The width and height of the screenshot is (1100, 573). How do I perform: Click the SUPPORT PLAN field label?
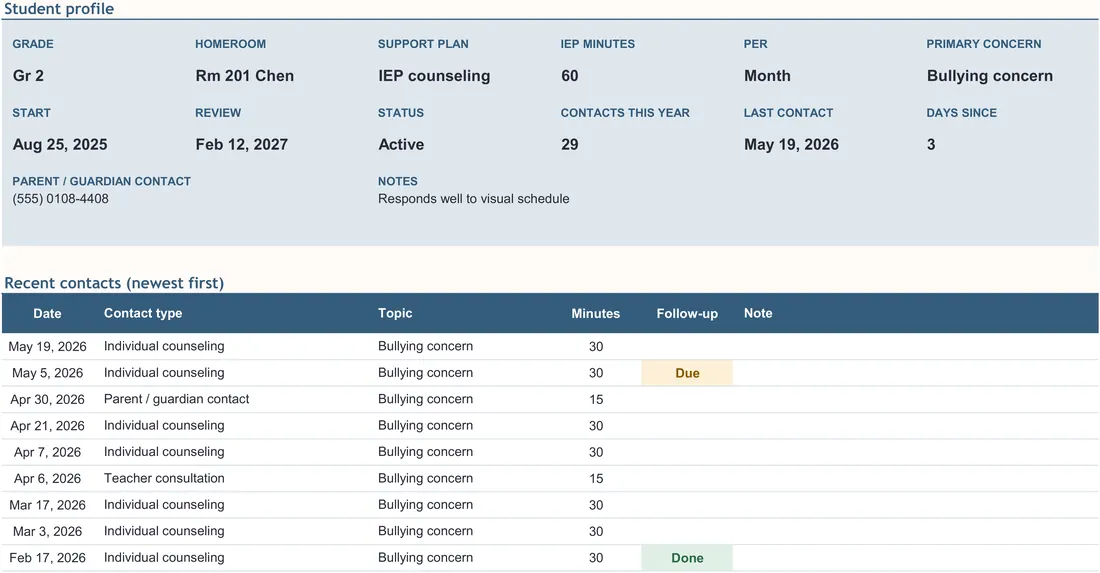click(x=423, y=43)
